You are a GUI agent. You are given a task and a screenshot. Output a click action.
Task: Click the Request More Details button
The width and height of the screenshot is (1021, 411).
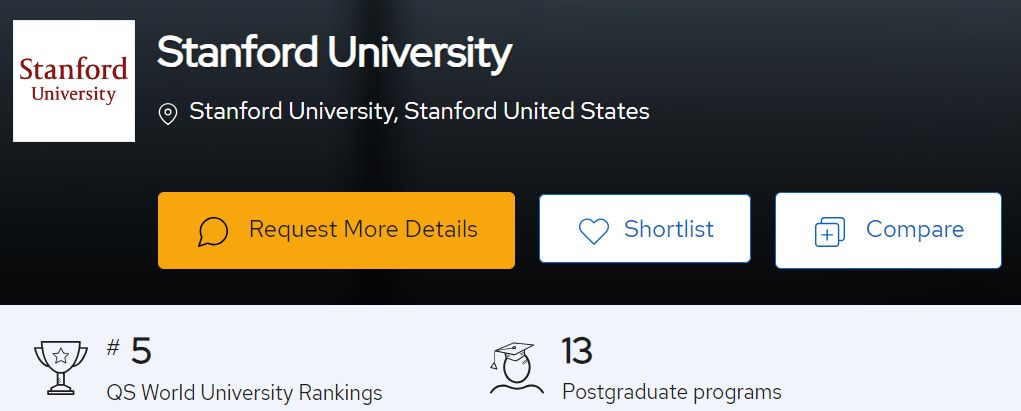point(336,230)
